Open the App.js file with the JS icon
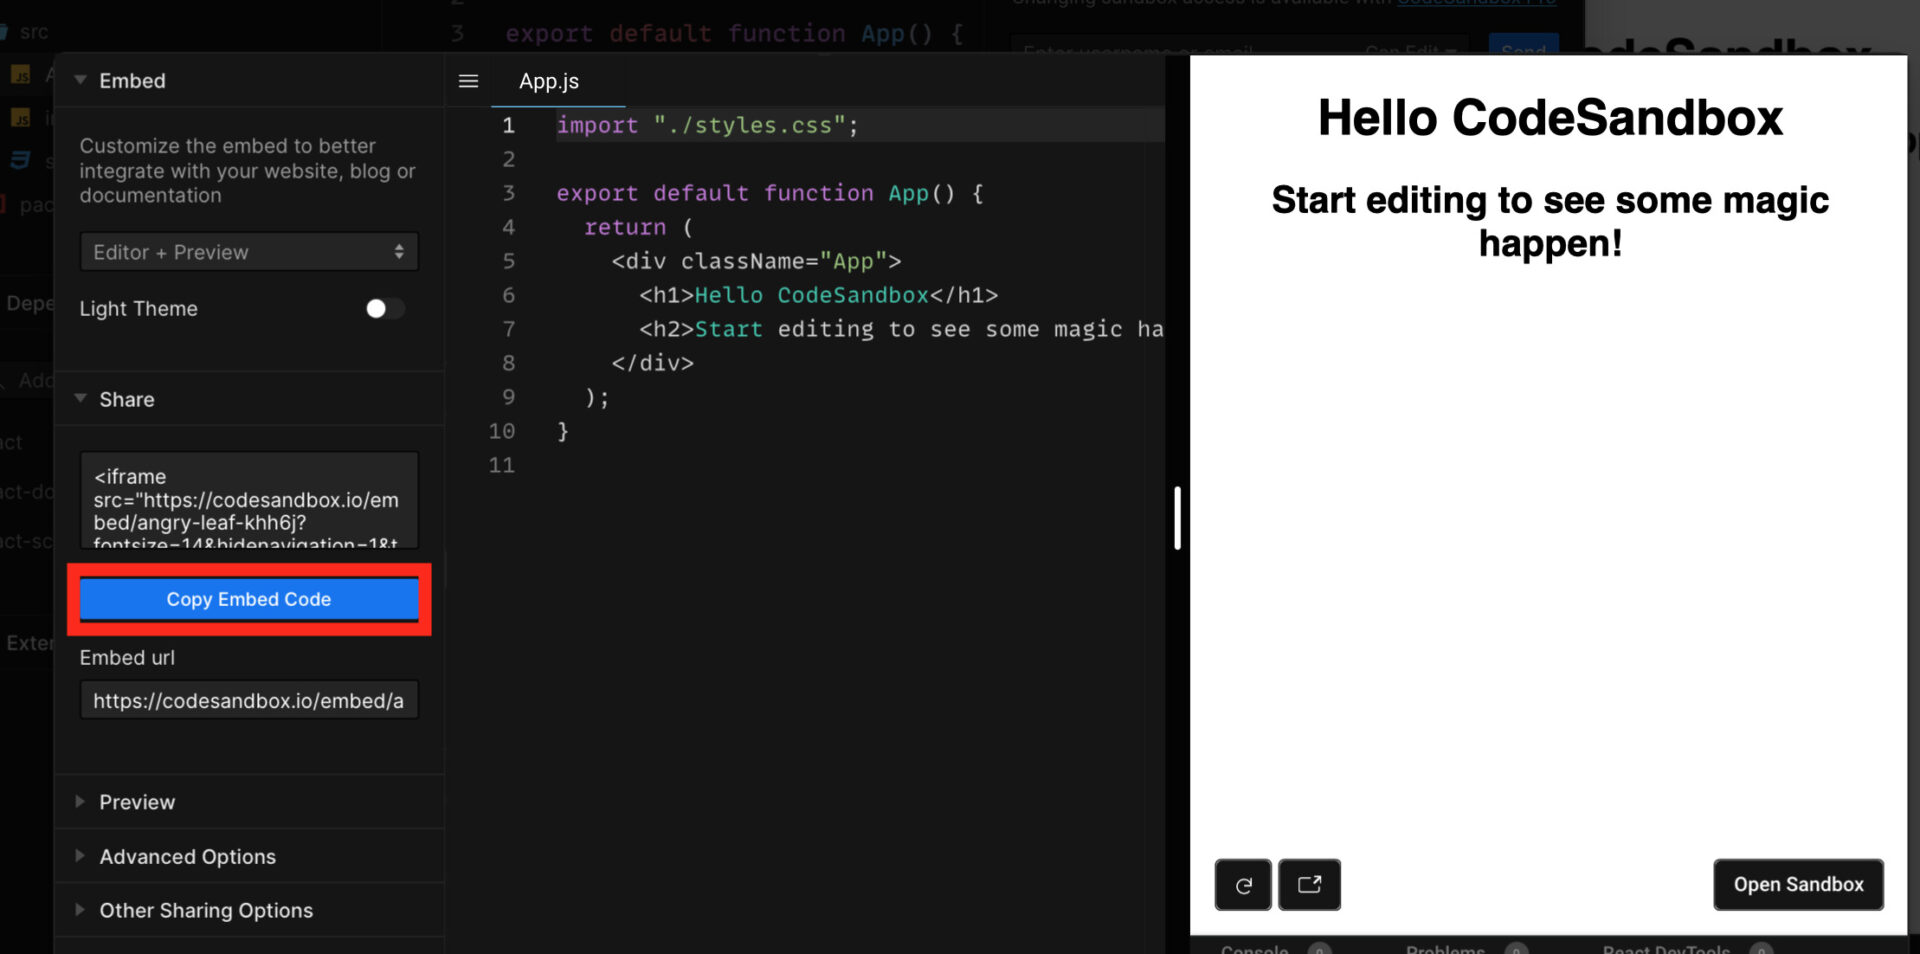The height and width of the screenshot is (954, 1920). point(20,75)
